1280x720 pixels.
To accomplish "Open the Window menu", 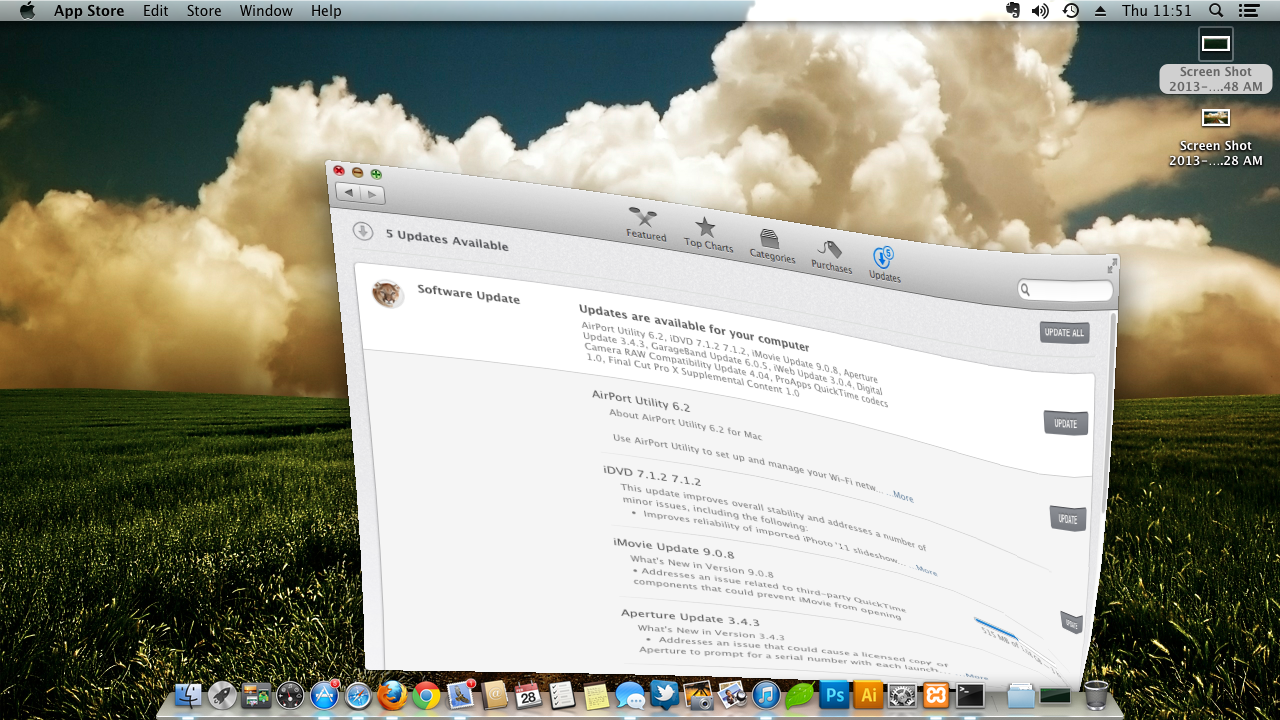I will click(266, 11).
